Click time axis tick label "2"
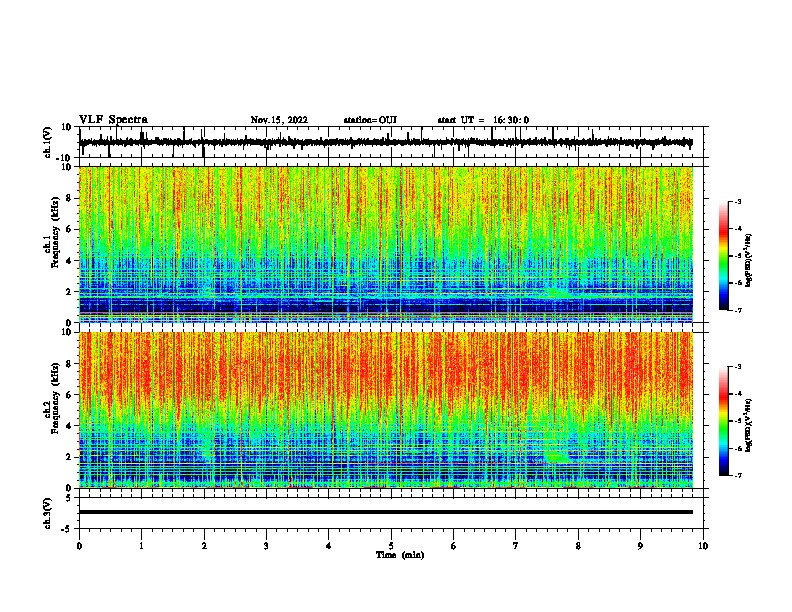The height and width of the screenshot is (612, 792). pyautogui.click(x=204, y=545)
